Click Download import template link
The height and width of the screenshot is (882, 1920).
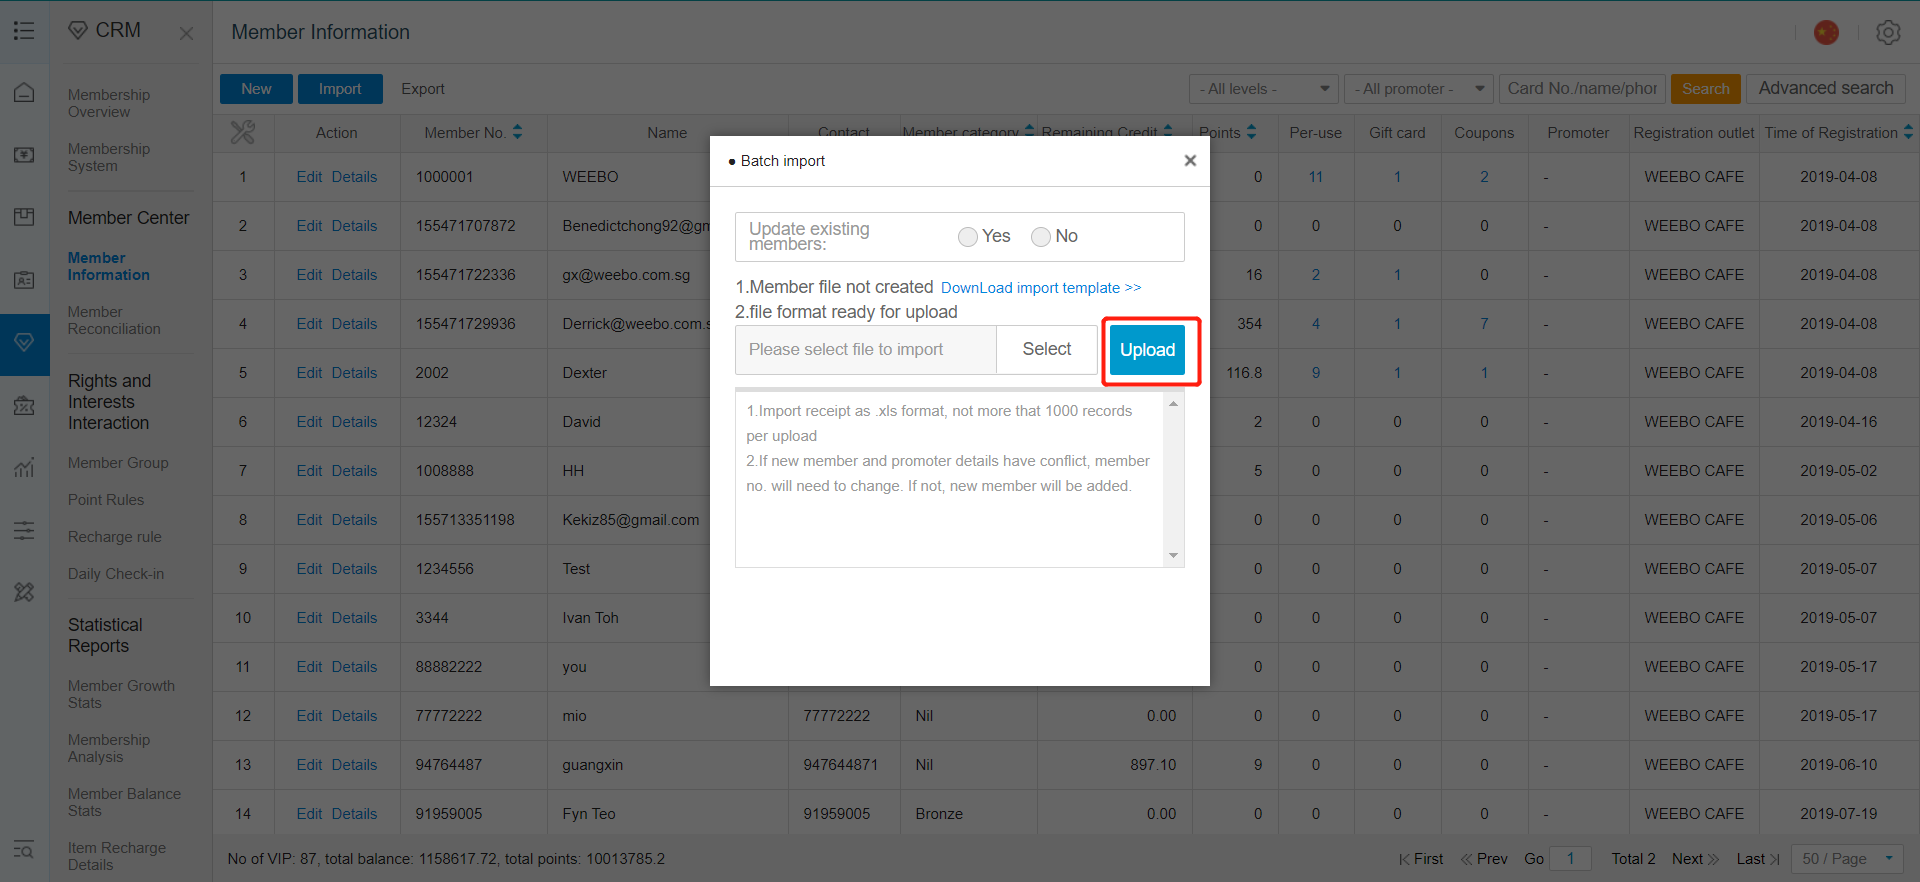[x=1041, y=288]
